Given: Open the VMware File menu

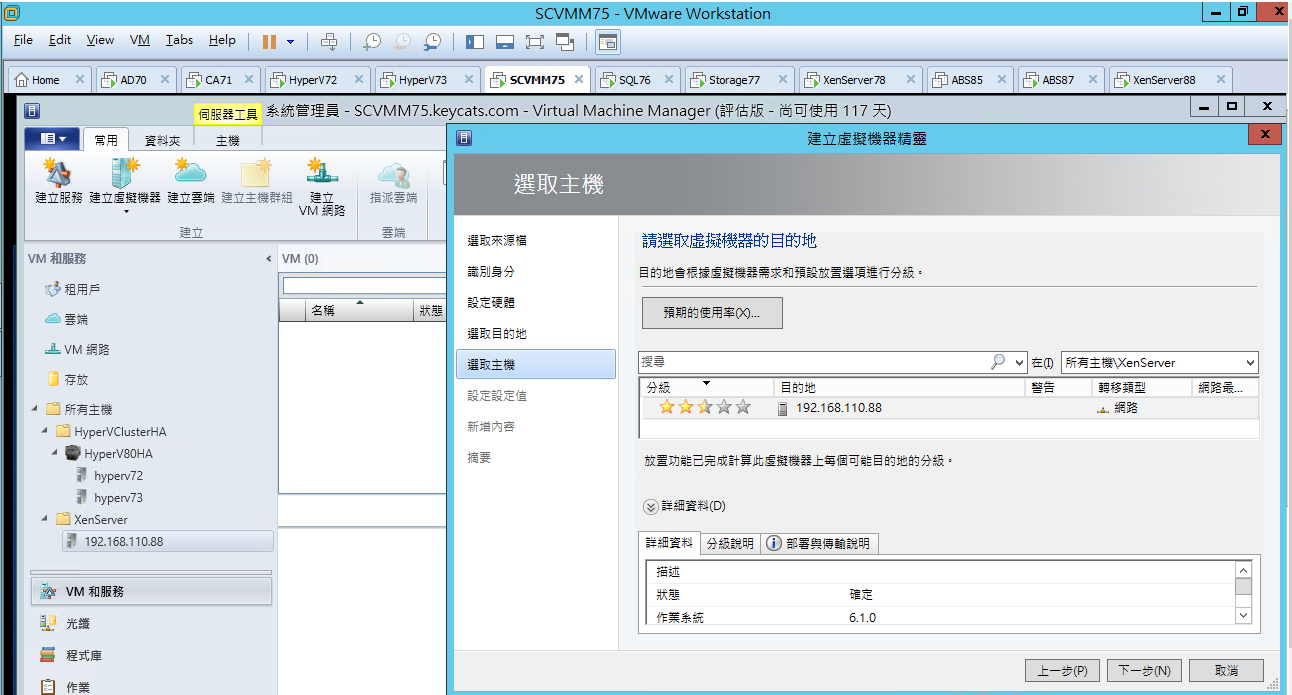Looking at the screenshot, I should [23, 40].
